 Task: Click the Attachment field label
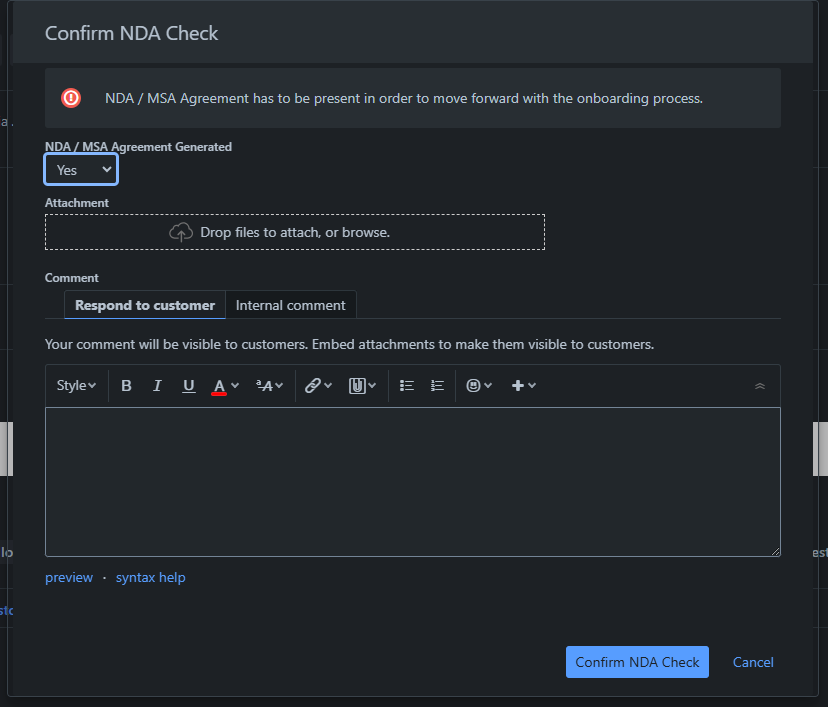tap(77, 203)
